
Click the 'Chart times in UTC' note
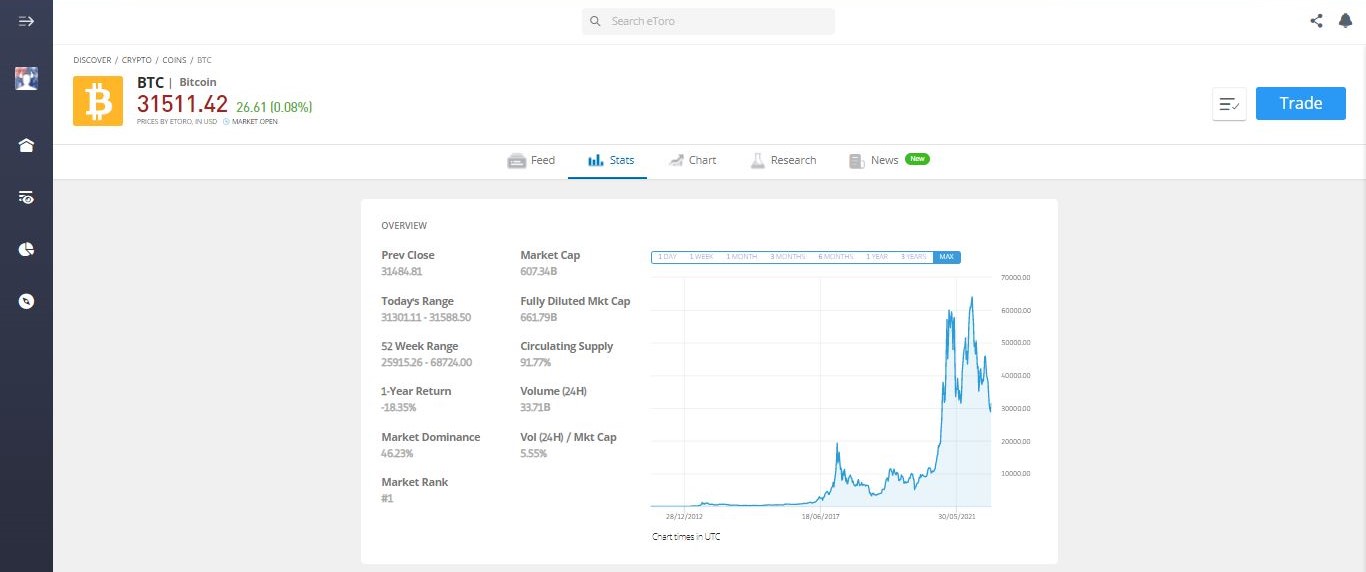(686, 537)
